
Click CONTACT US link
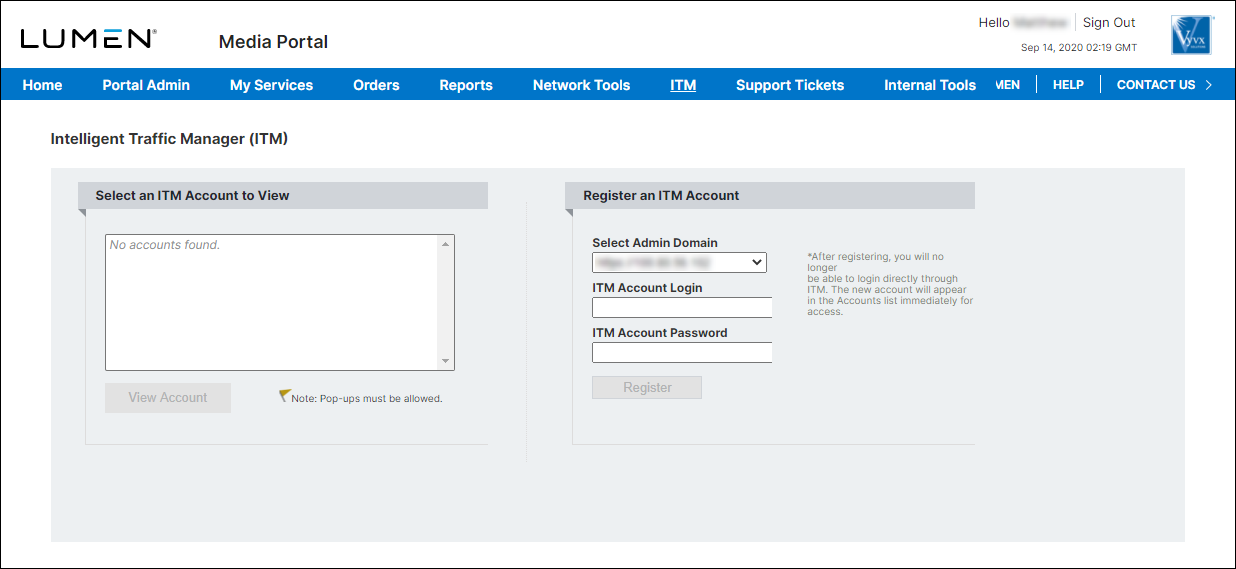[x=1156, y=85]
